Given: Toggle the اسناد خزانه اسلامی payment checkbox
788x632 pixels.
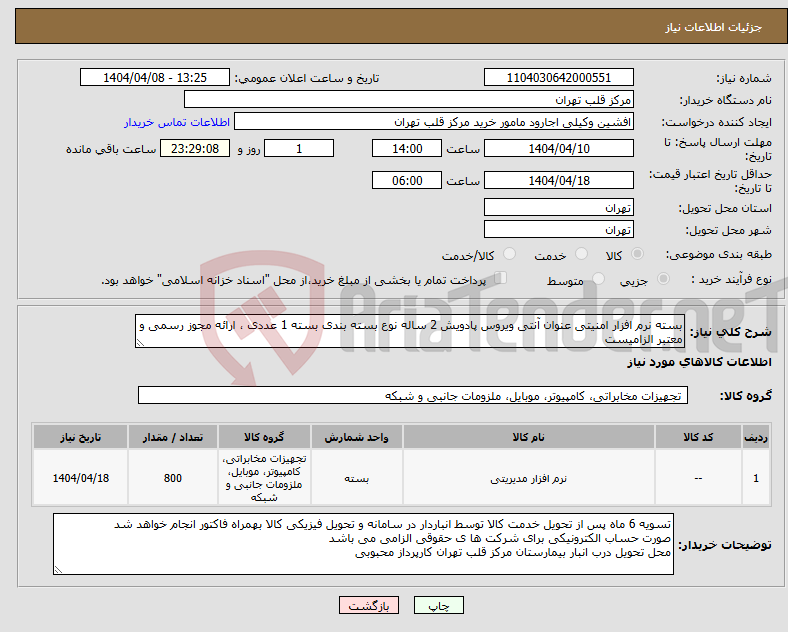Looking at the screenshot, I should (501, 278).
